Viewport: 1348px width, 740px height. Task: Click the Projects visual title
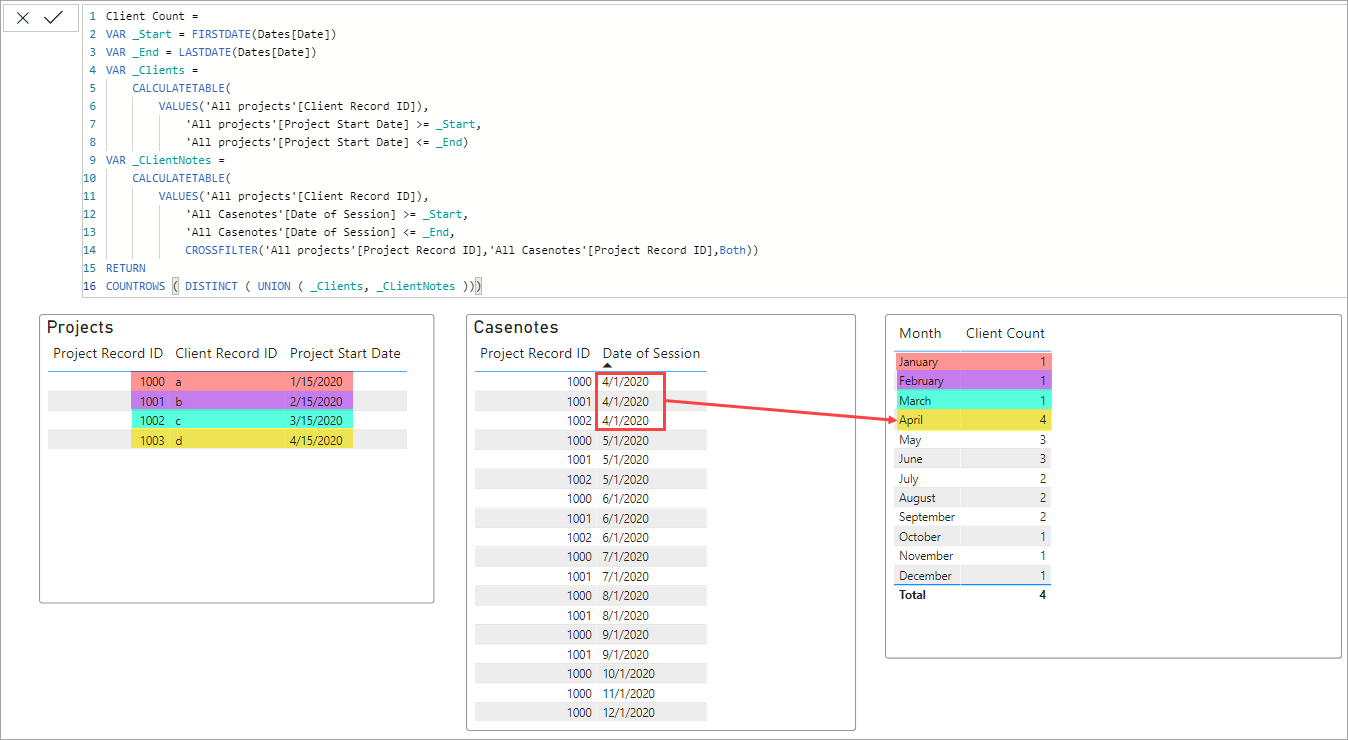coord(80,327)
